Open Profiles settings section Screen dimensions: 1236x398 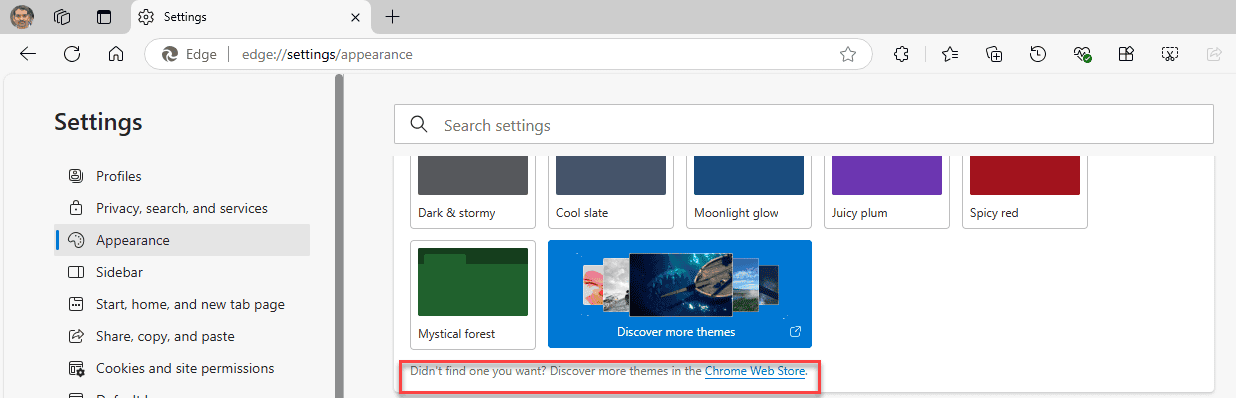point(182,176)
